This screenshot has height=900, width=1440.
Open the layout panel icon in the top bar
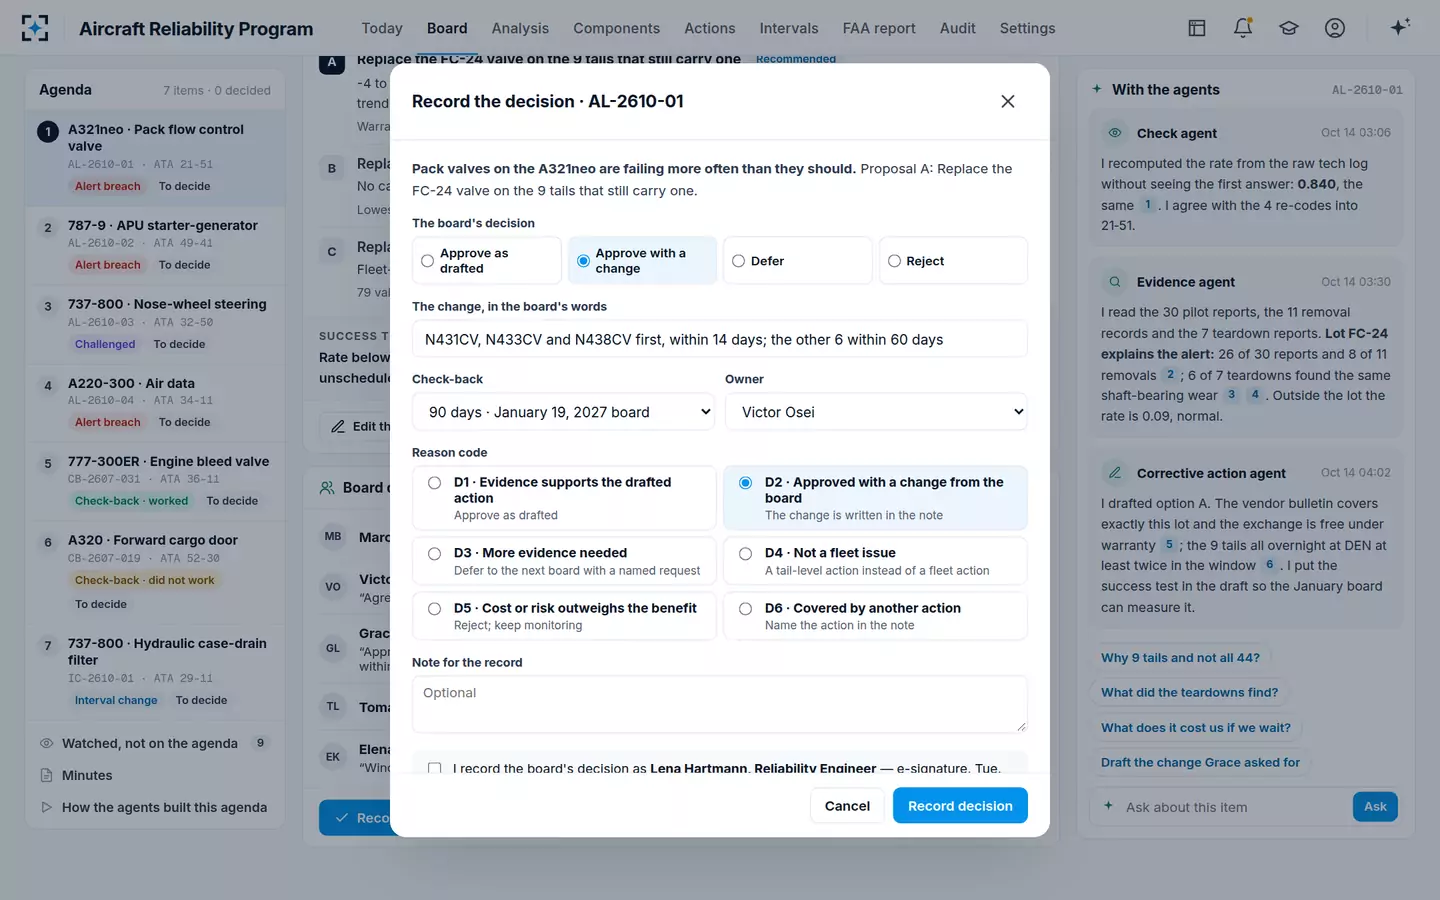(x=1197, y=28)
